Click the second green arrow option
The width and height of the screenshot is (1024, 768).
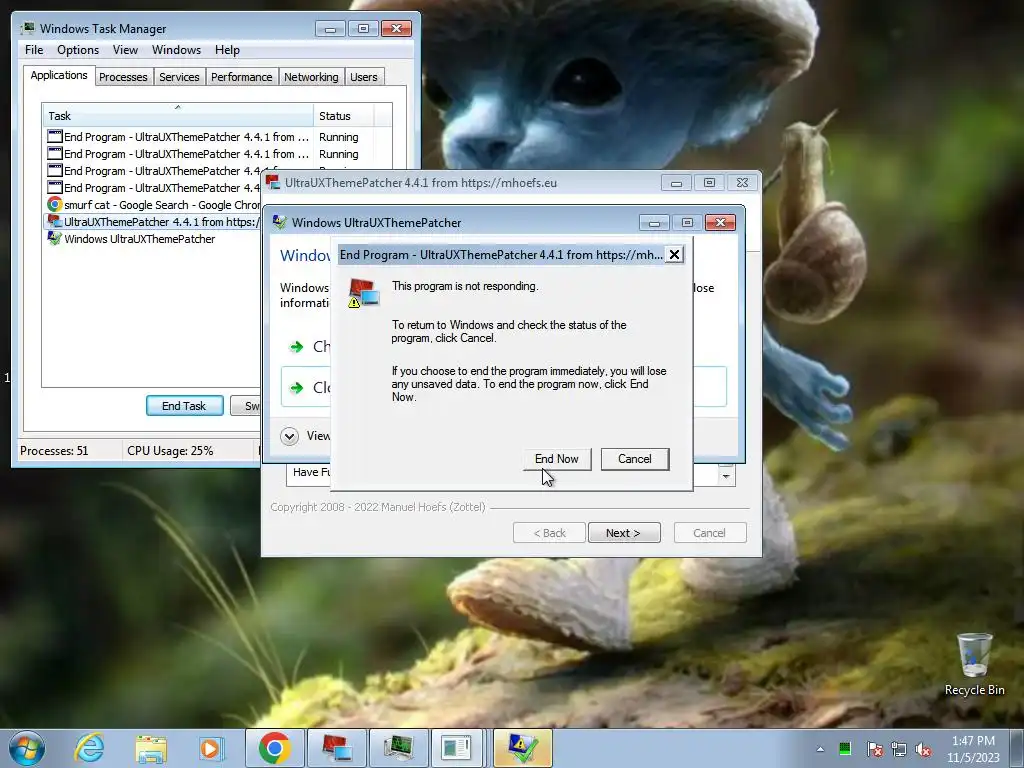coord(296,387)
